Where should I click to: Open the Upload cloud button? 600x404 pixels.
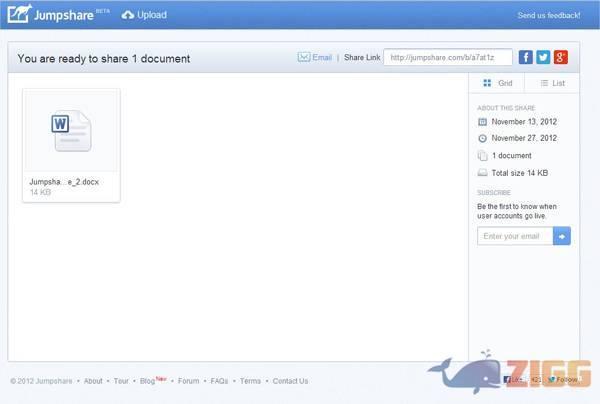[x=144, y=15]
